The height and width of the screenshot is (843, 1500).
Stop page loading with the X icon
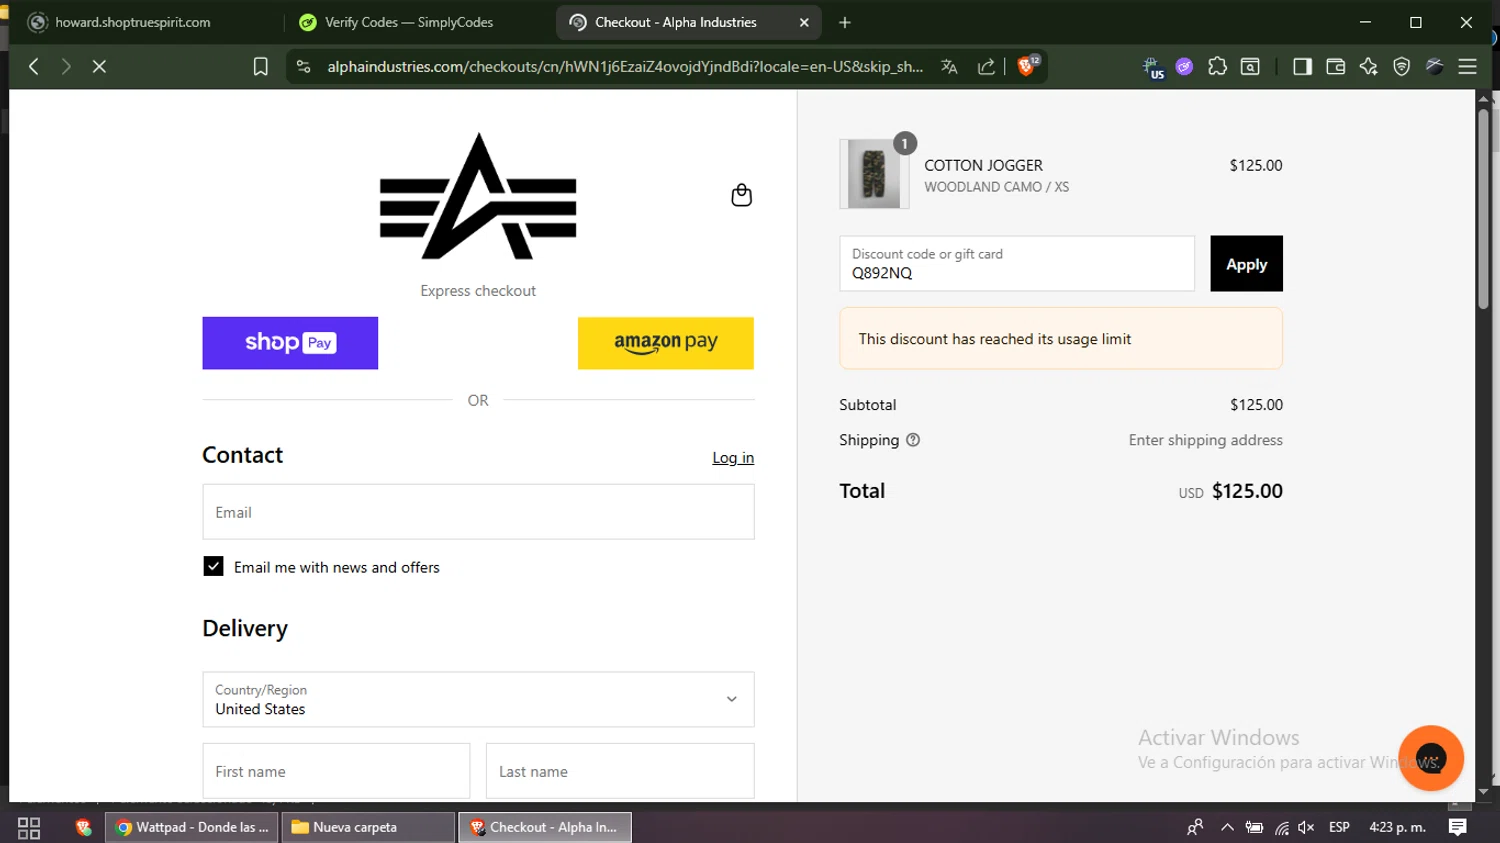tap(99, 66)
